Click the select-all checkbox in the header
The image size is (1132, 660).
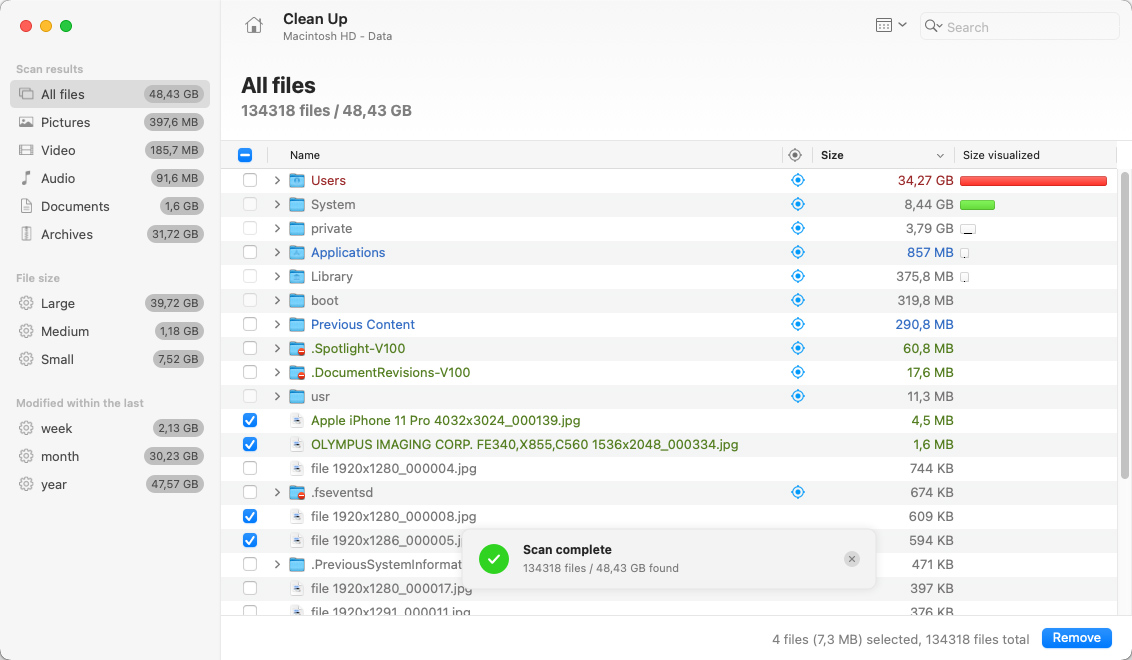(x=247, y=155)
